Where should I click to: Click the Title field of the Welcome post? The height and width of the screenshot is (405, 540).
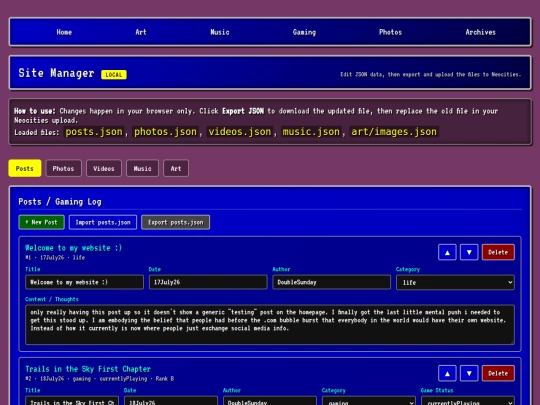click(x=84, y=282)
